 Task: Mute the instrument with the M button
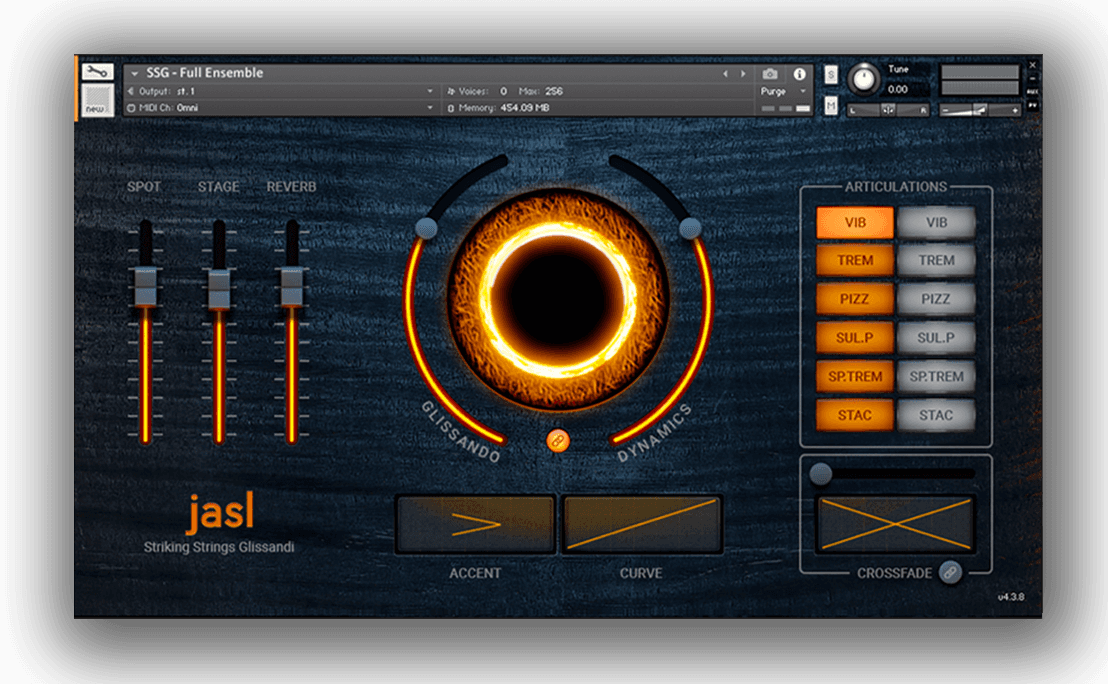click(831, 106)
